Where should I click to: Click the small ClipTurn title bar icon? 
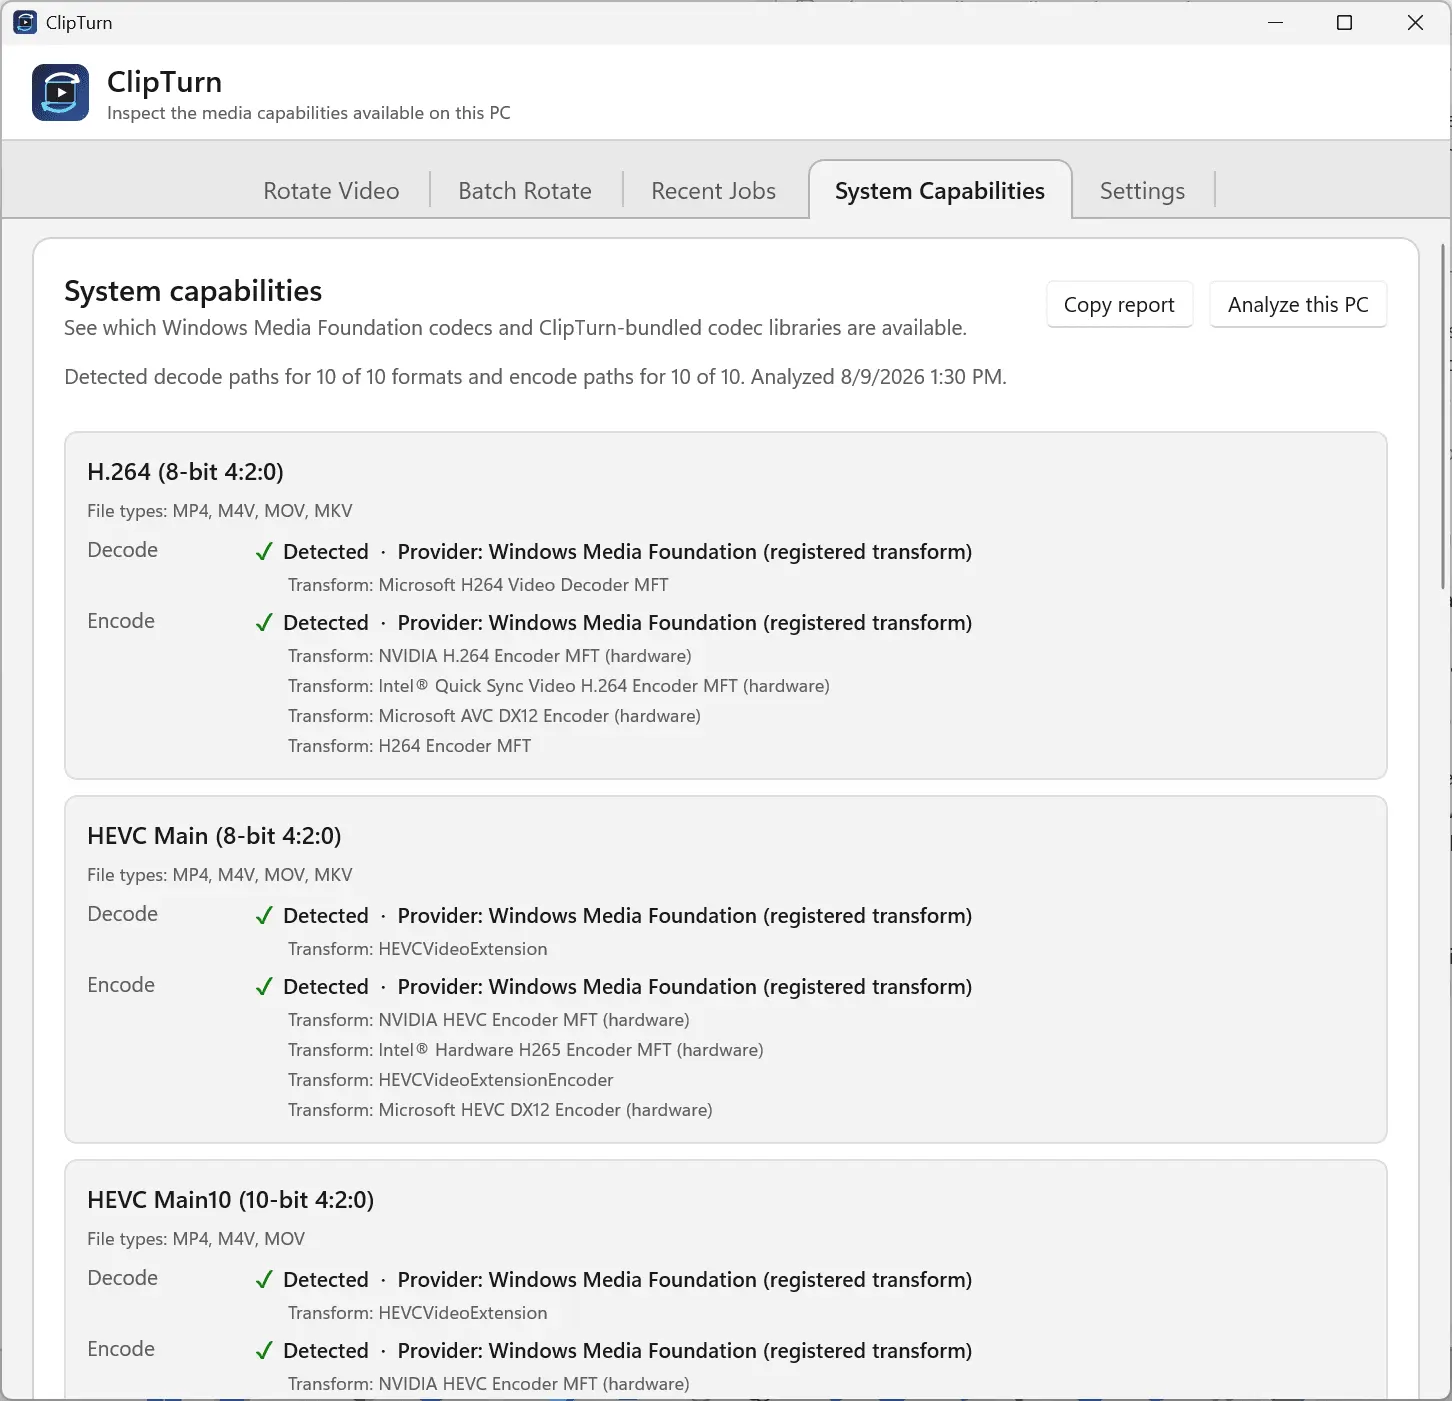pos(25,22)
